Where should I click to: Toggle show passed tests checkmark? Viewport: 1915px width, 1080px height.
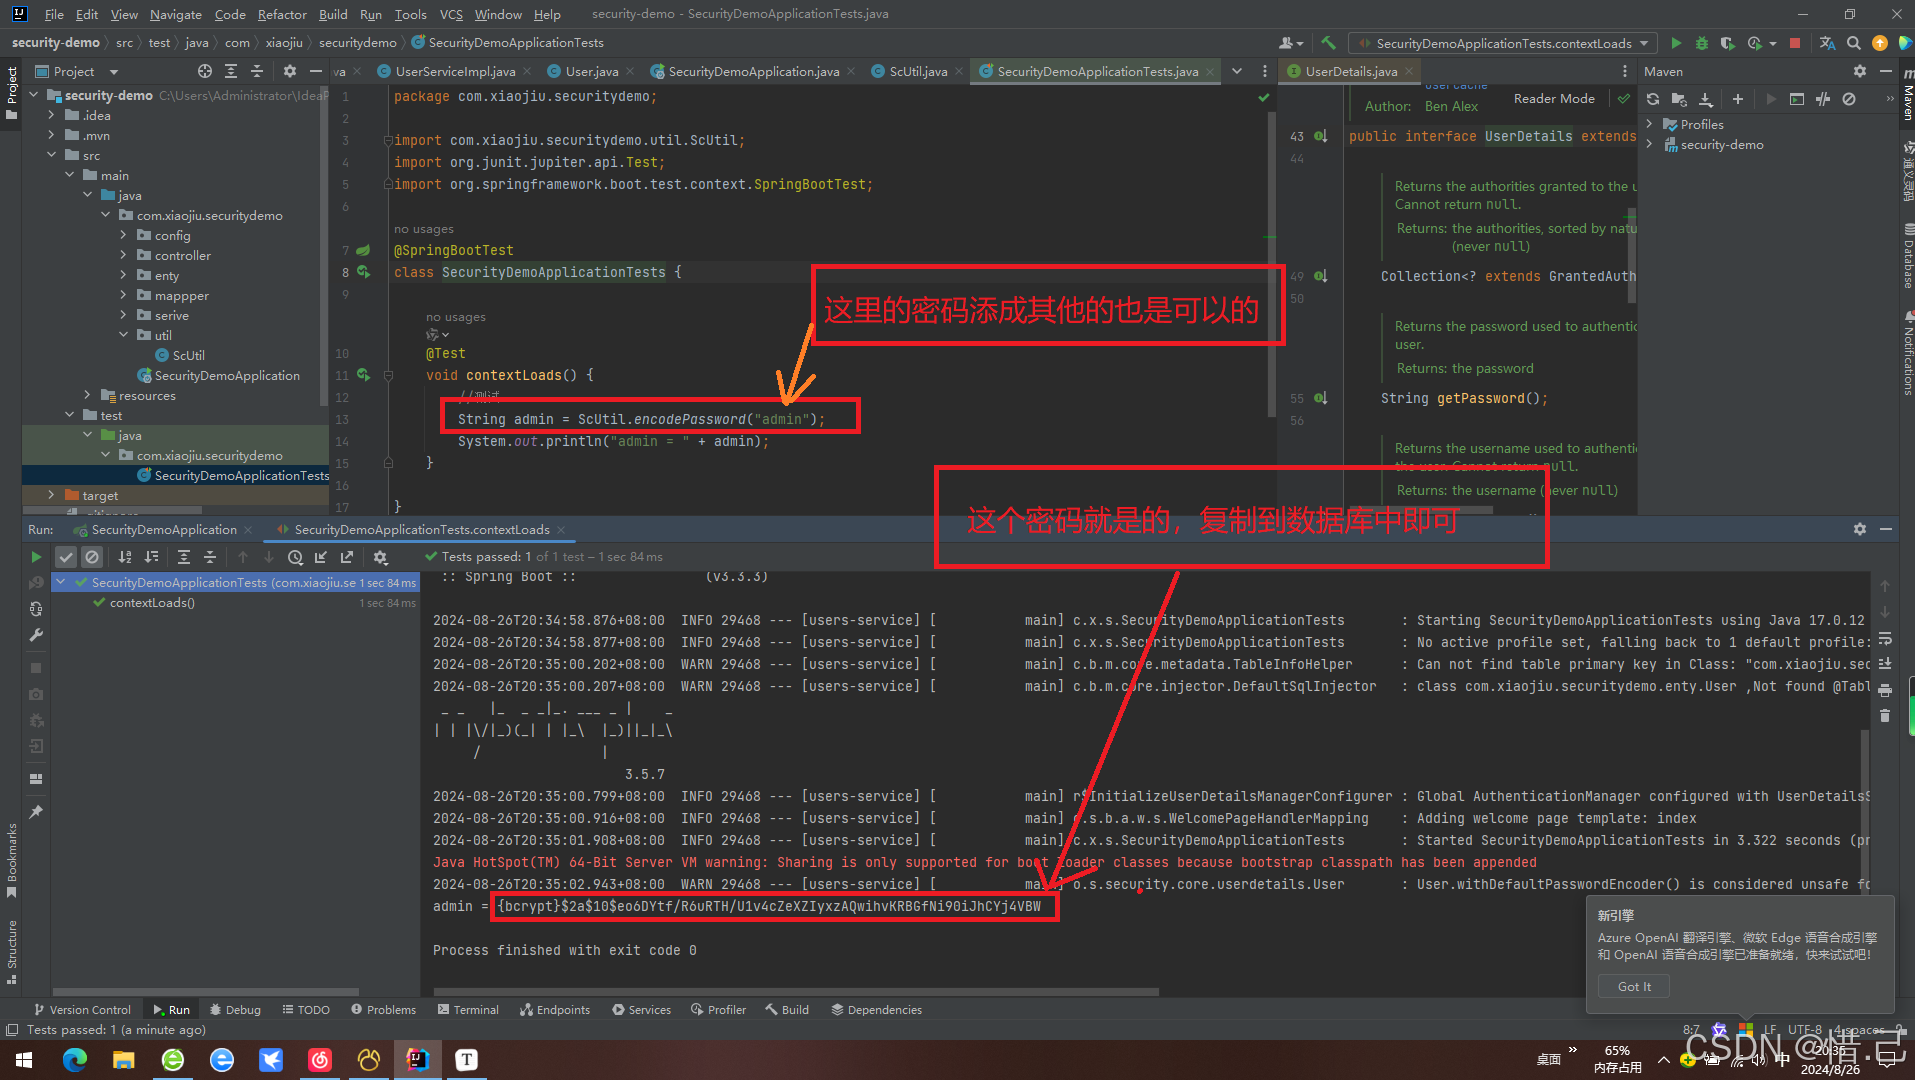tap(66, 557)
